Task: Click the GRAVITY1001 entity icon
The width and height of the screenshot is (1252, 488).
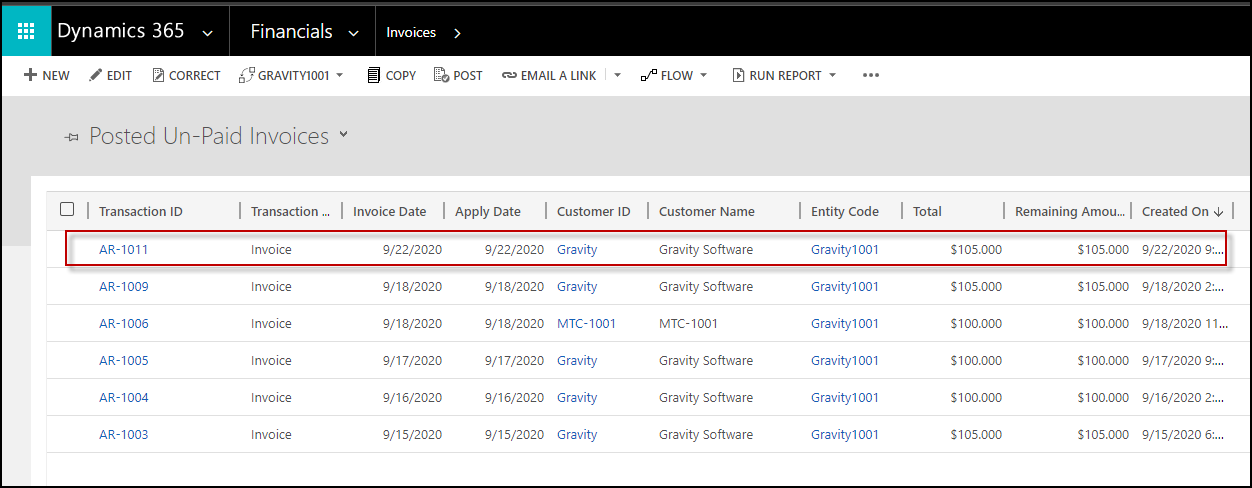Action: click(246, 75)
